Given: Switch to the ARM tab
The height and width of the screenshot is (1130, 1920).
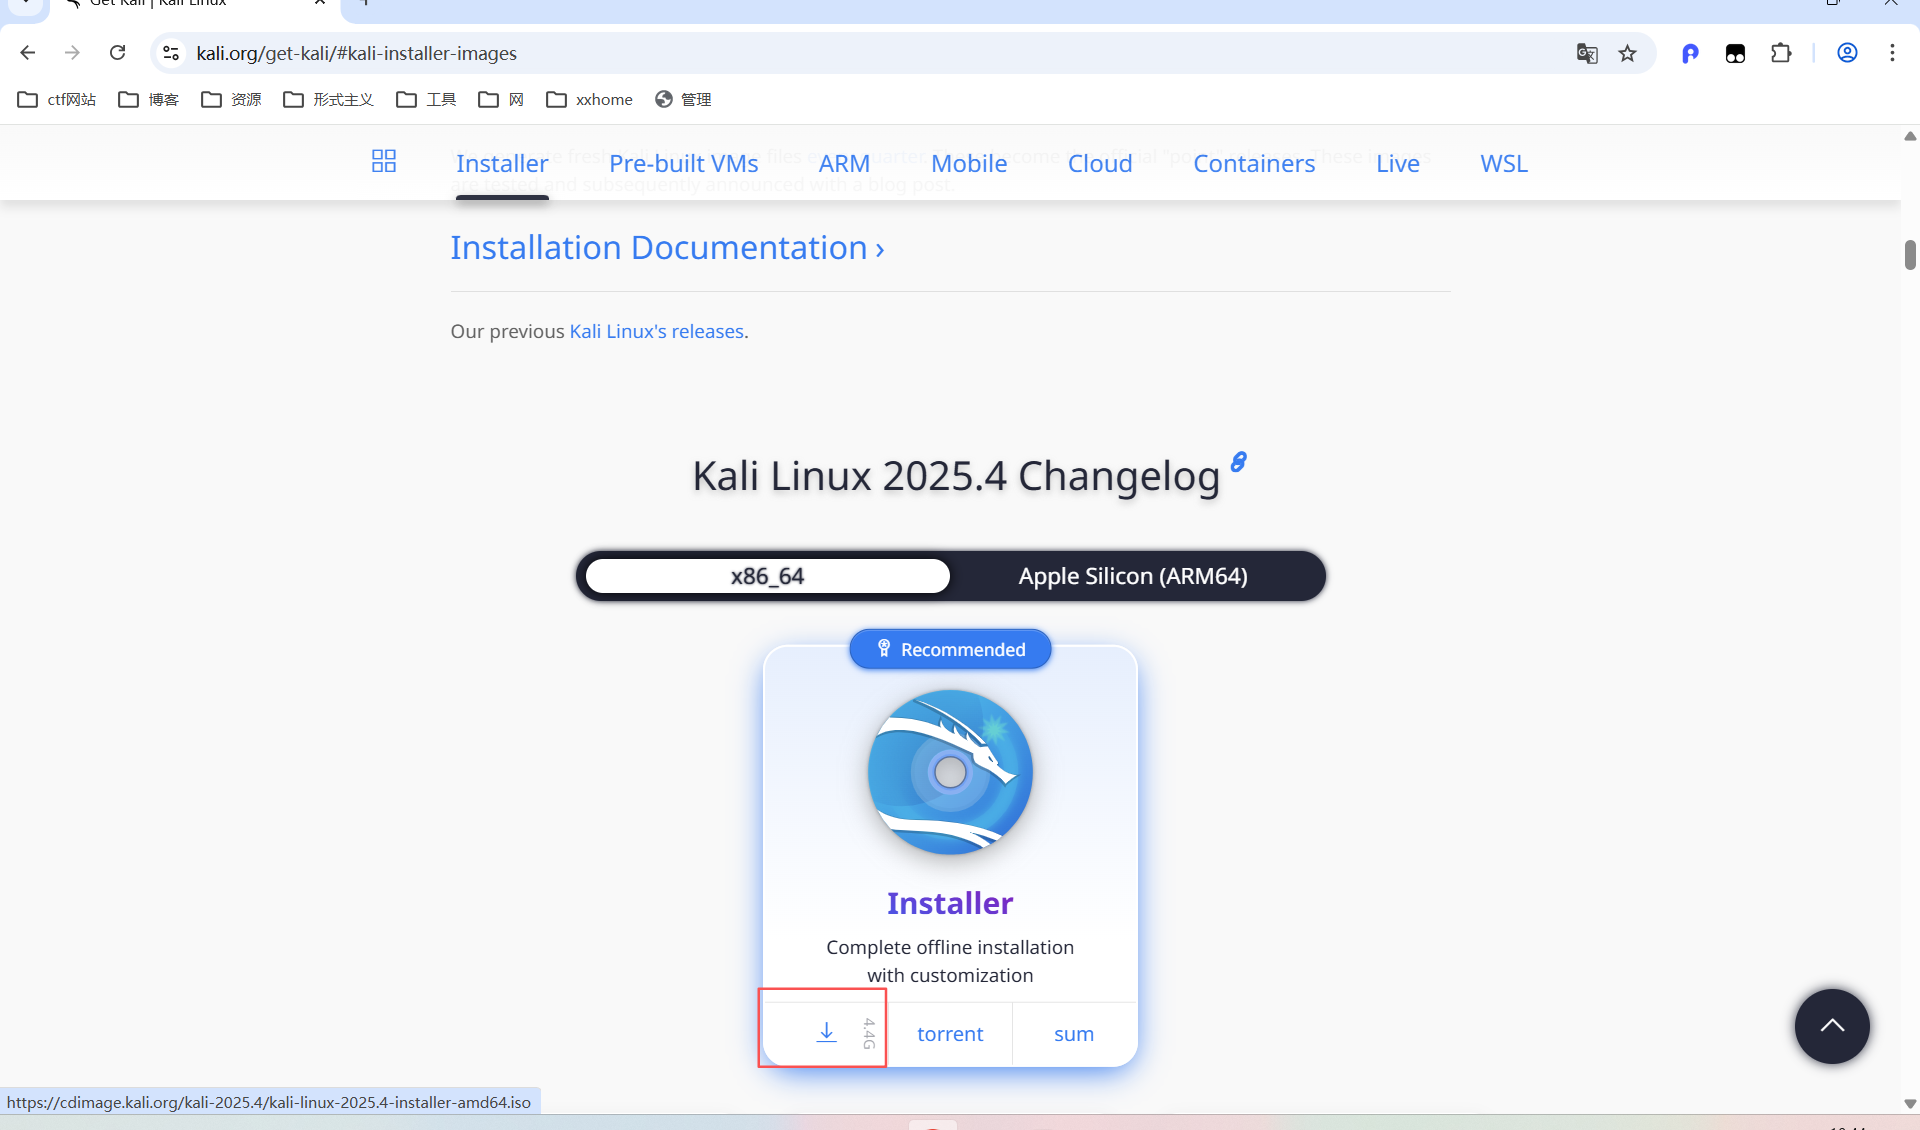Looking at the screenshot, I should tap(844, 163).
